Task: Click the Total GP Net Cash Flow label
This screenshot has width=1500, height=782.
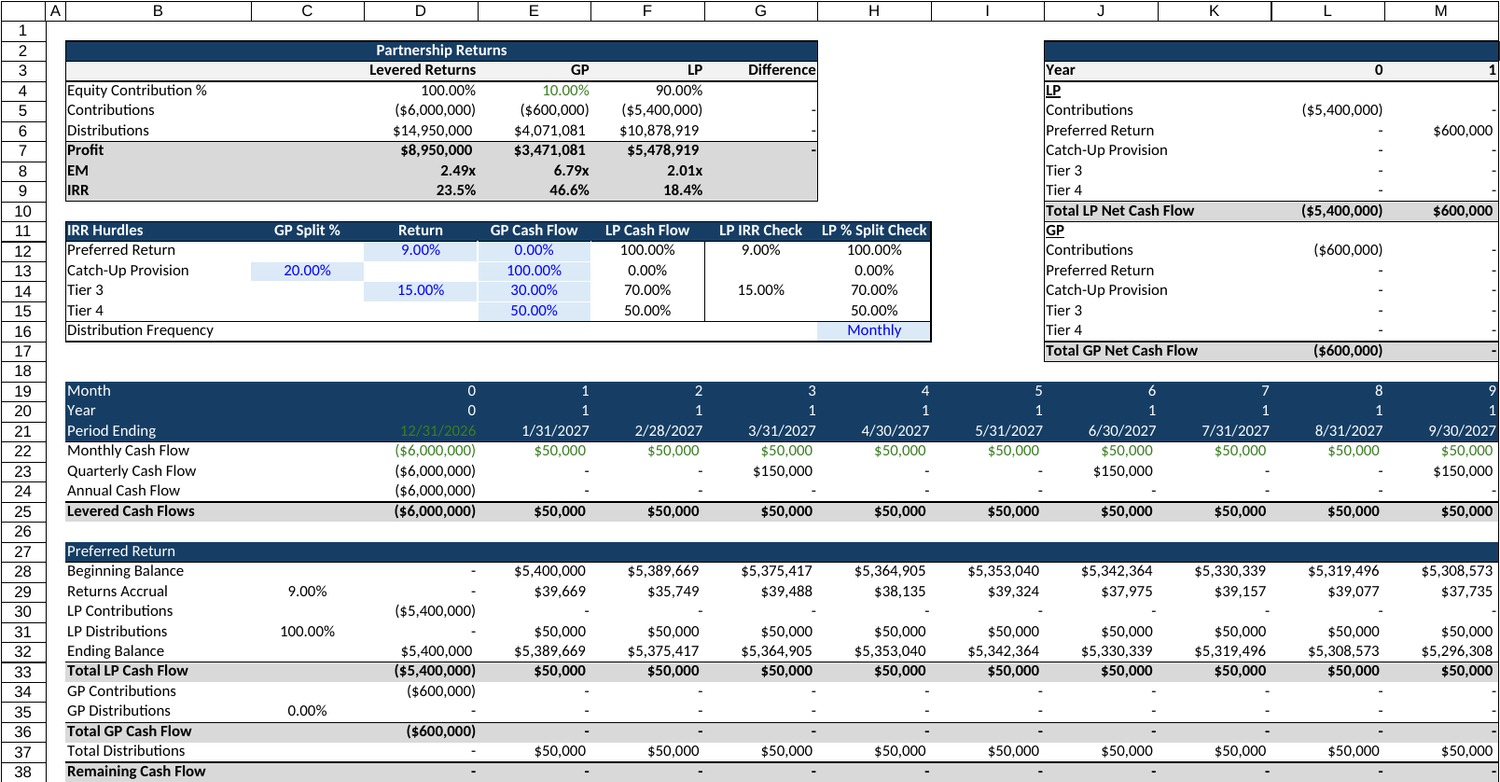Action: click(x=1122, y=350)
